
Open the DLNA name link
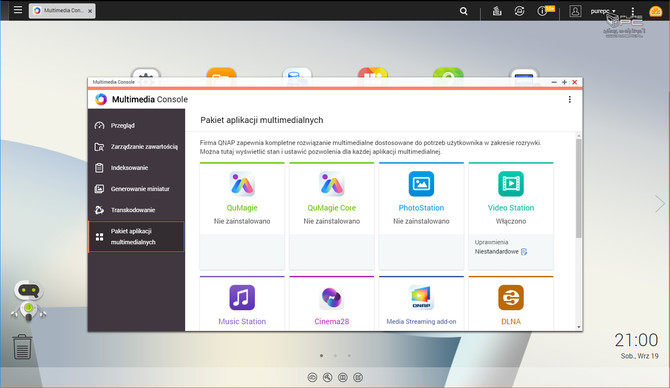511,321
